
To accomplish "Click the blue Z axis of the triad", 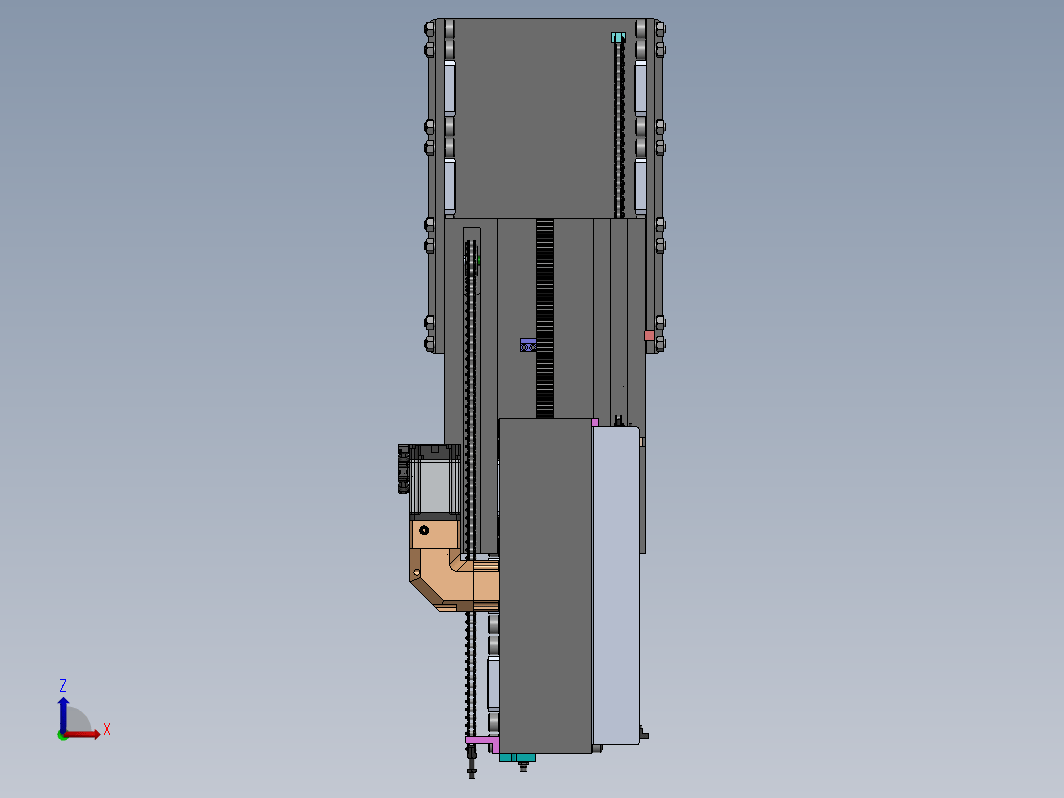I will click(x=63, y=715).
